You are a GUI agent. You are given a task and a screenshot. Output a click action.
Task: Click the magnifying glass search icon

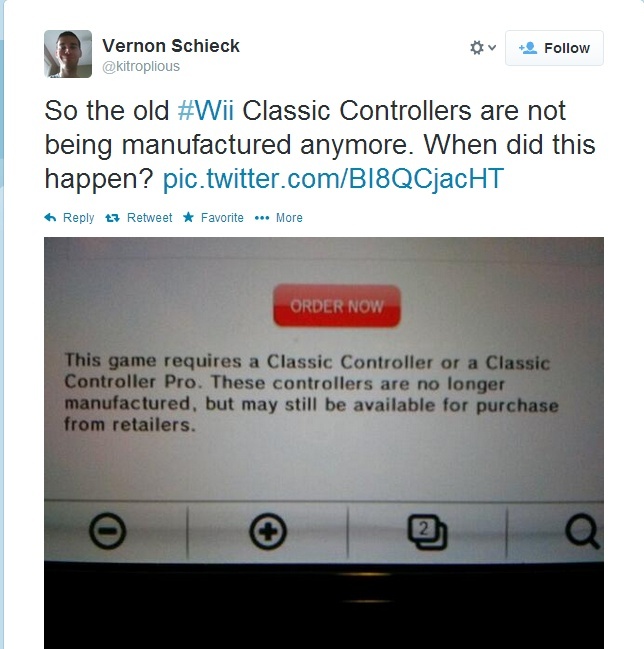(582, 531)
